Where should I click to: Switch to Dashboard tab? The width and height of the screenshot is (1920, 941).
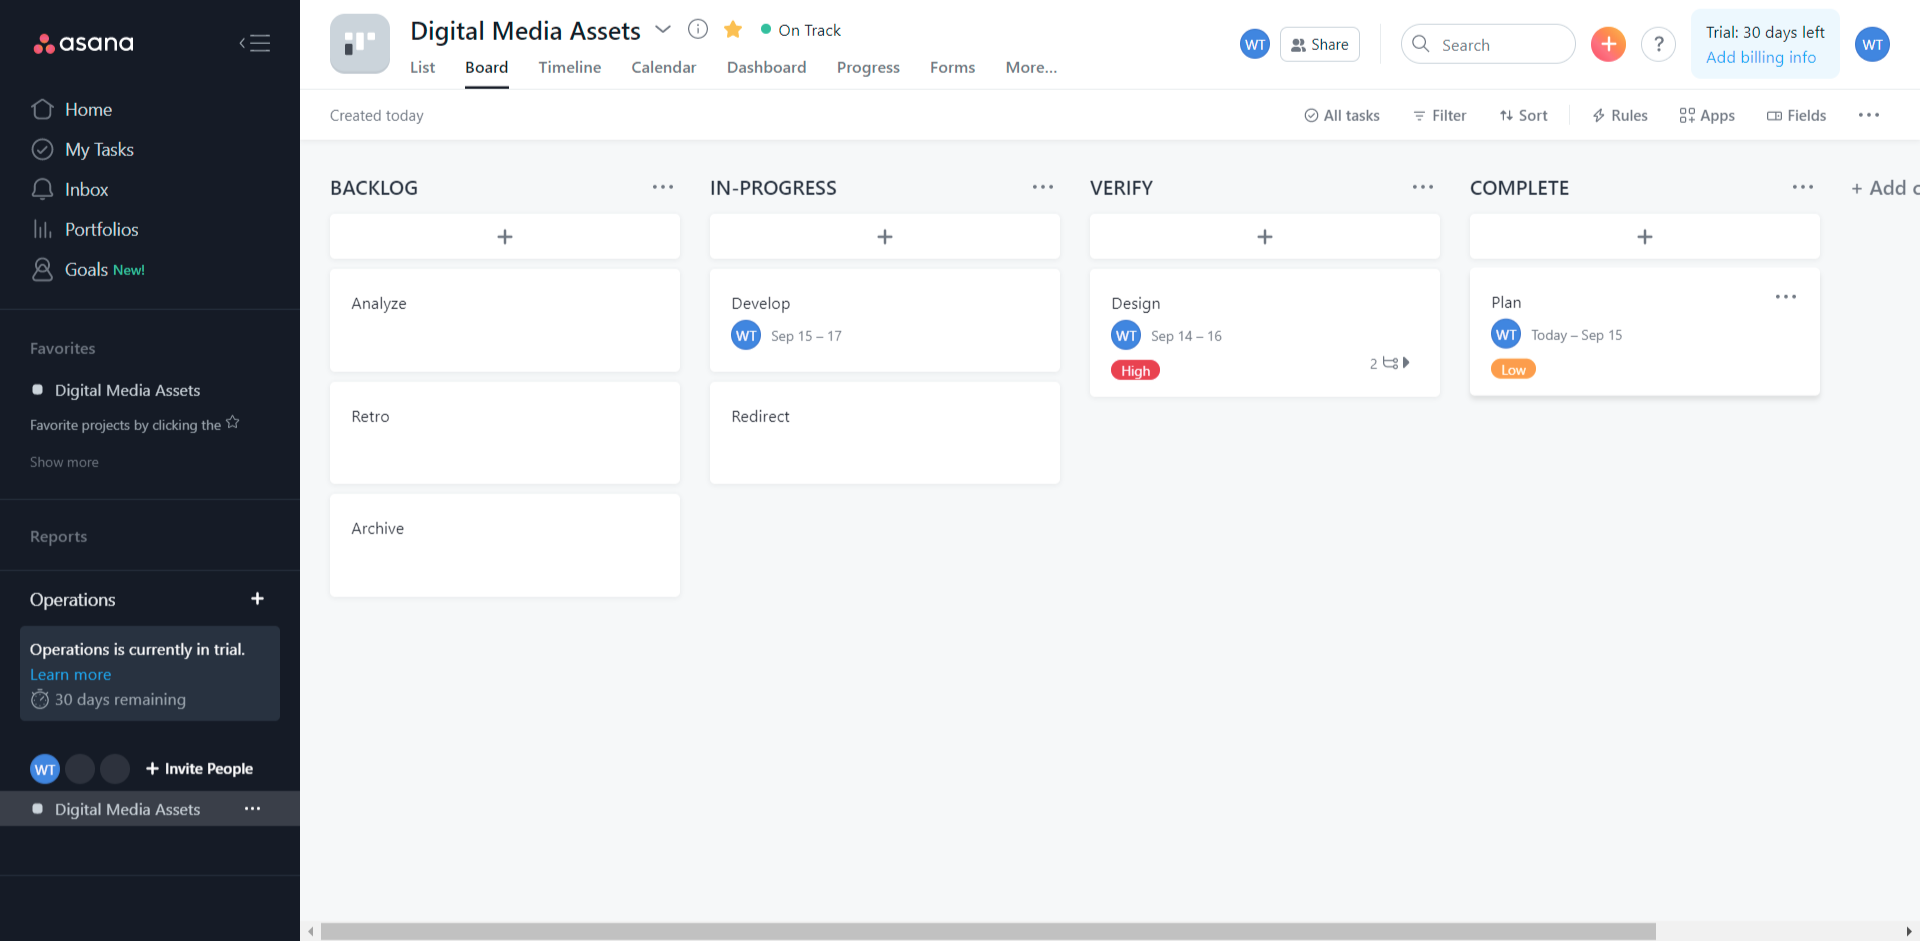coord(766,67)
